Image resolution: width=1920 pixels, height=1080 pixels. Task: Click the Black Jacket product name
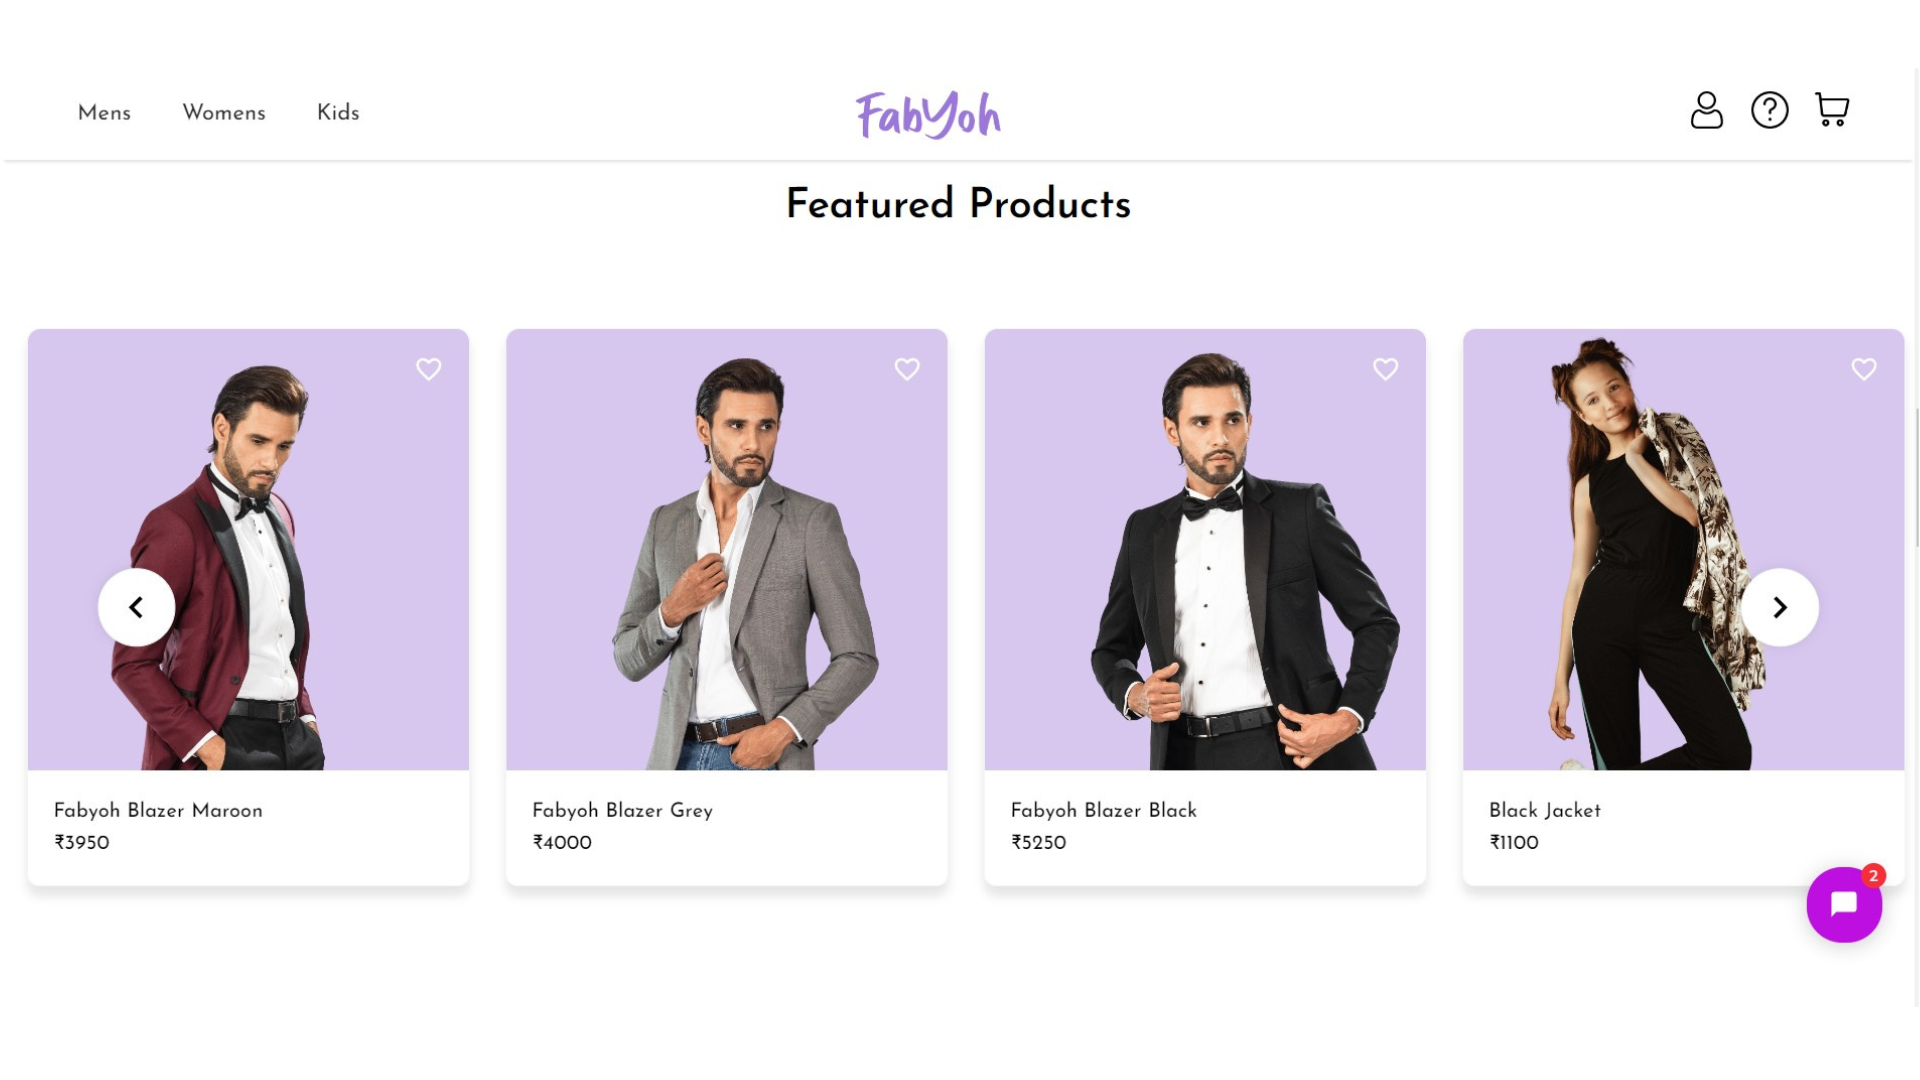coord(1544,811)
